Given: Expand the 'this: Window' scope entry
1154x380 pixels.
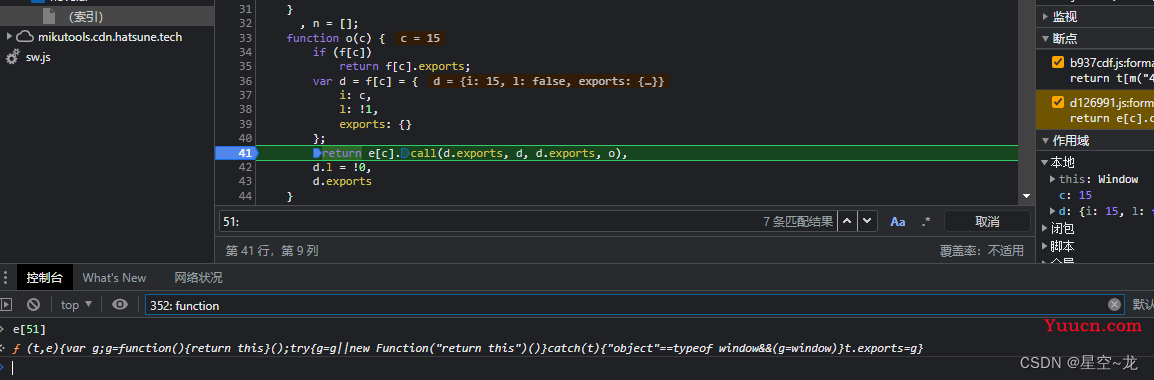Looking at the screenshot, I should [1053, 179].
